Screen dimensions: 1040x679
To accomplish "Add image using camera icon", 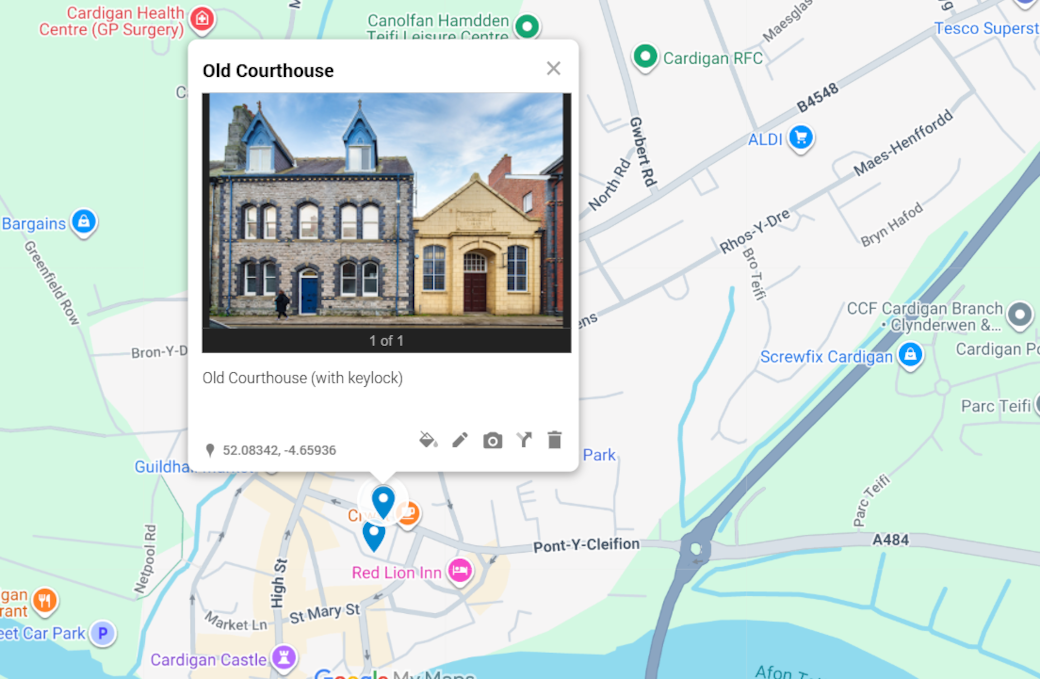I will click(492, 440).
